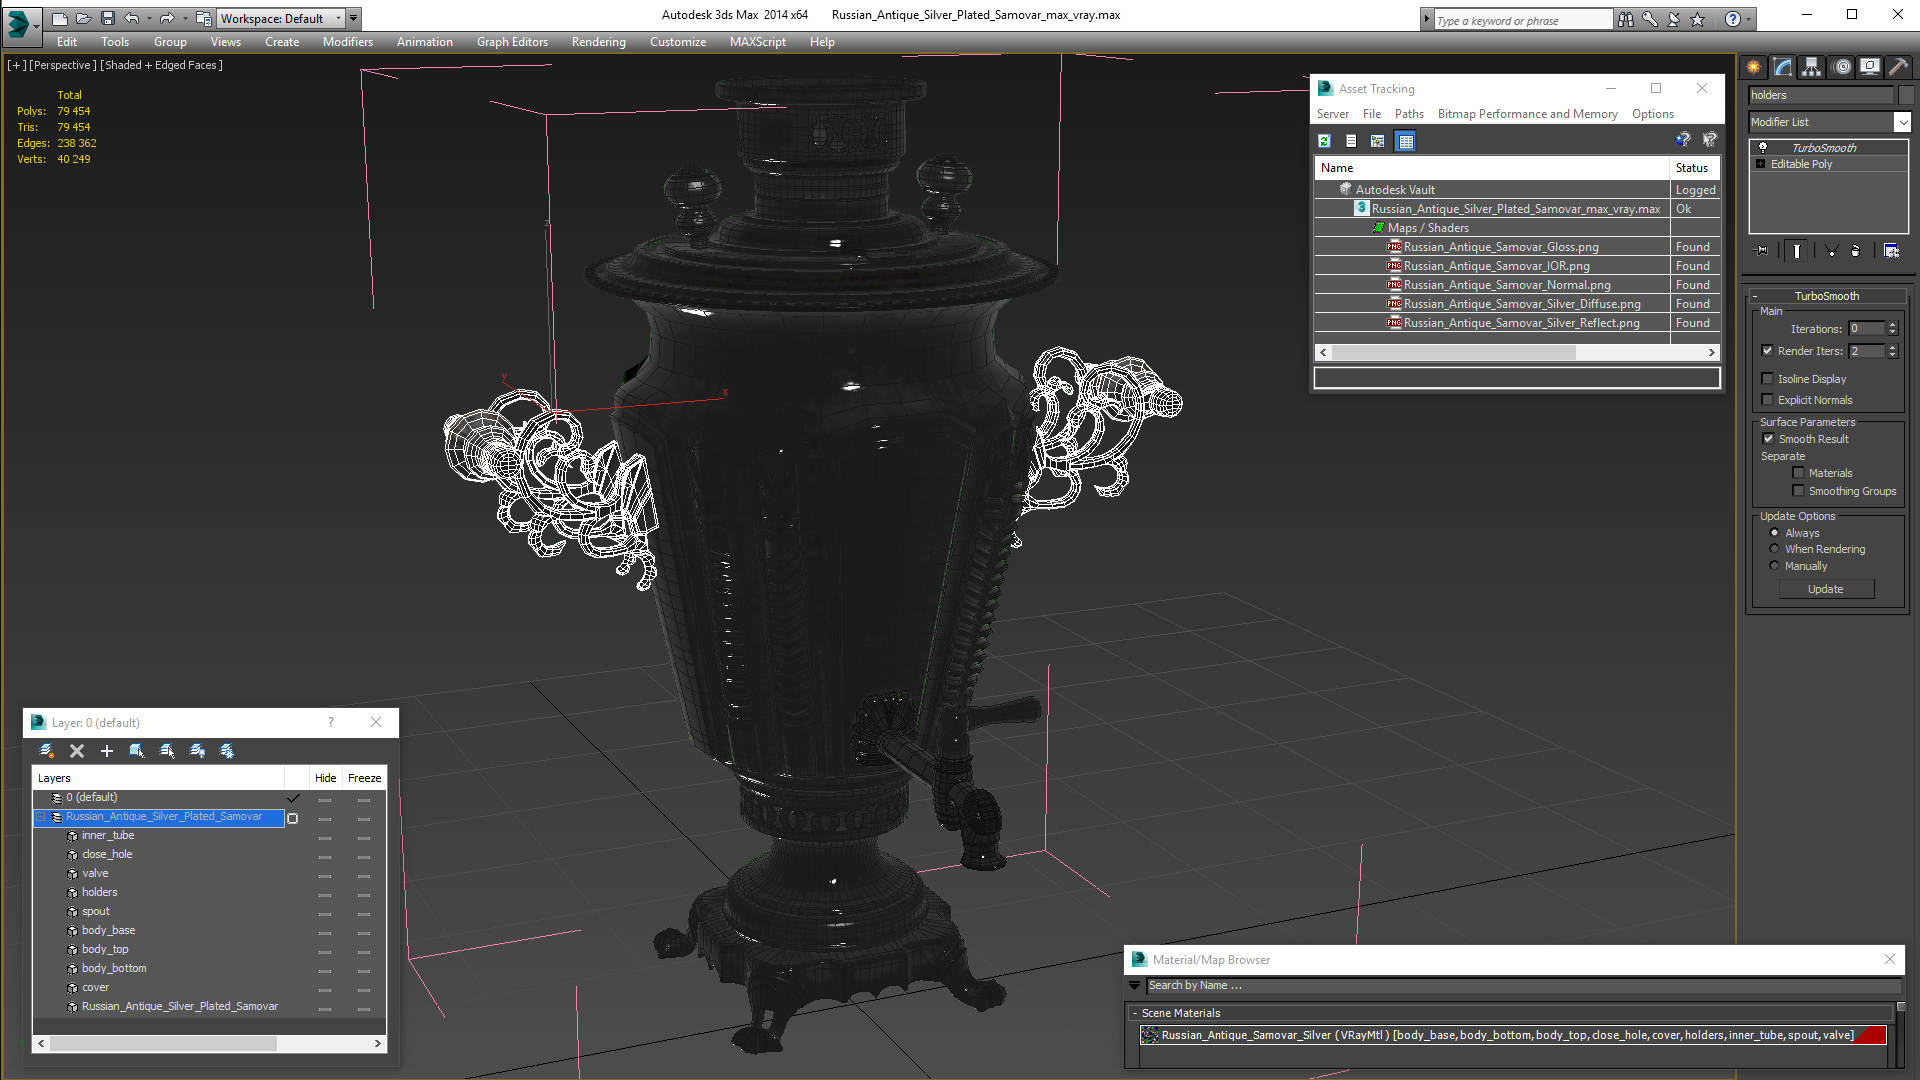Select the layer freeze icon for Russian_Antique_Silver_Plated_Samovar
This screenshot has height=1080, width=1920.
[x=365, y=816]
